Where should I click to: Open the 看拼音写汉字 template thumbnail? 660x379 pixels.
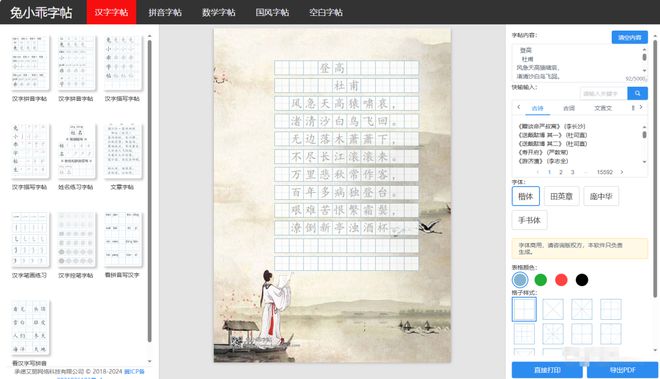(x=122, y=239)
